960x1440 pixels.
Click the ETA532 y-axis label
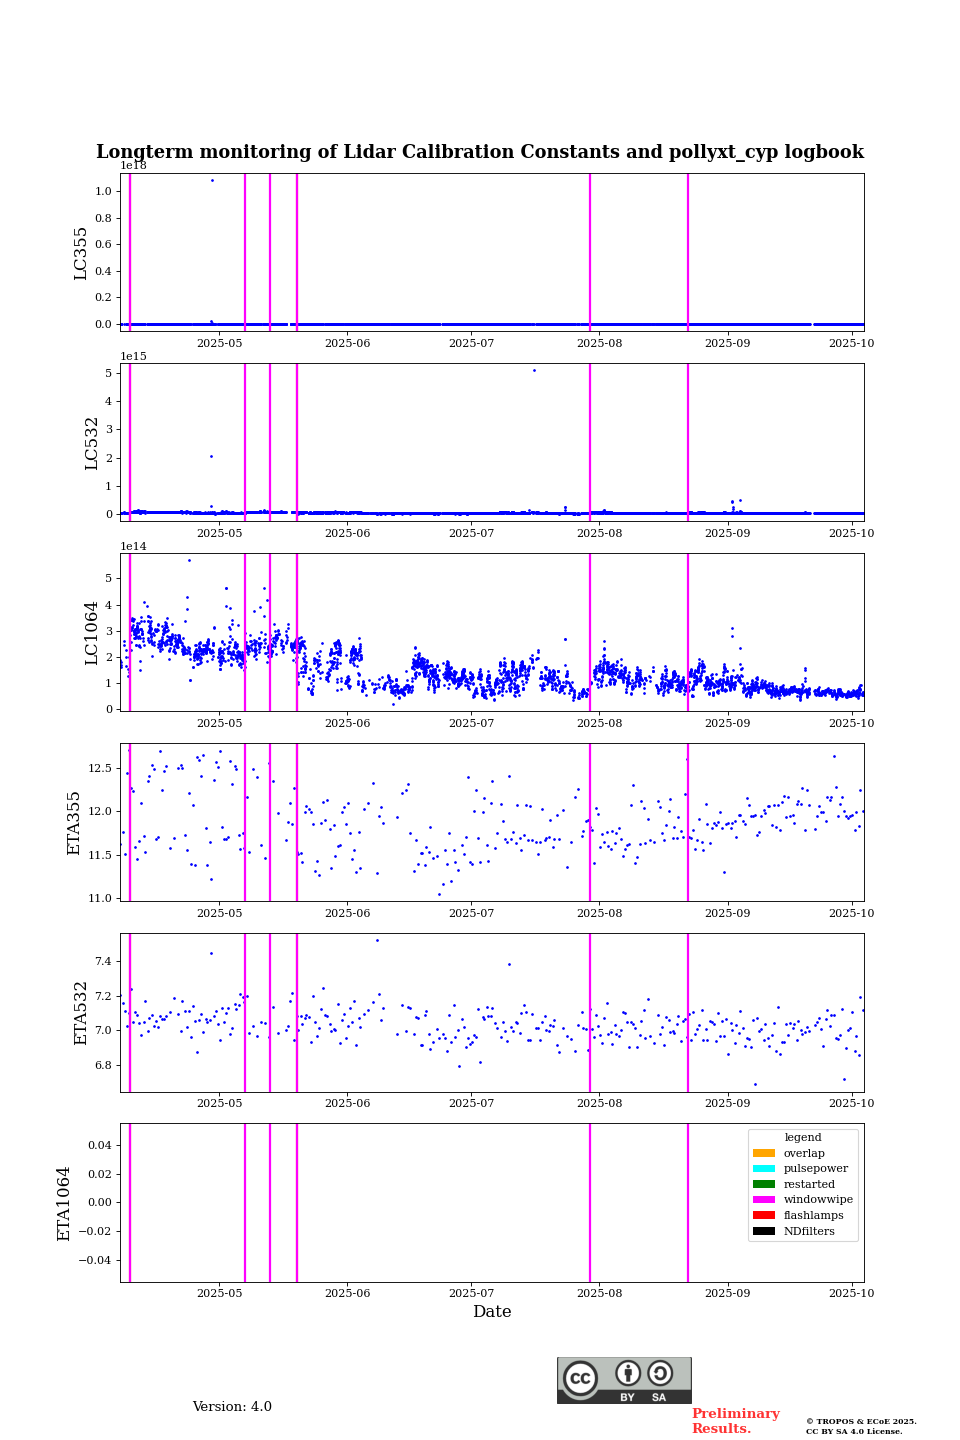(x=81, y=1012)
